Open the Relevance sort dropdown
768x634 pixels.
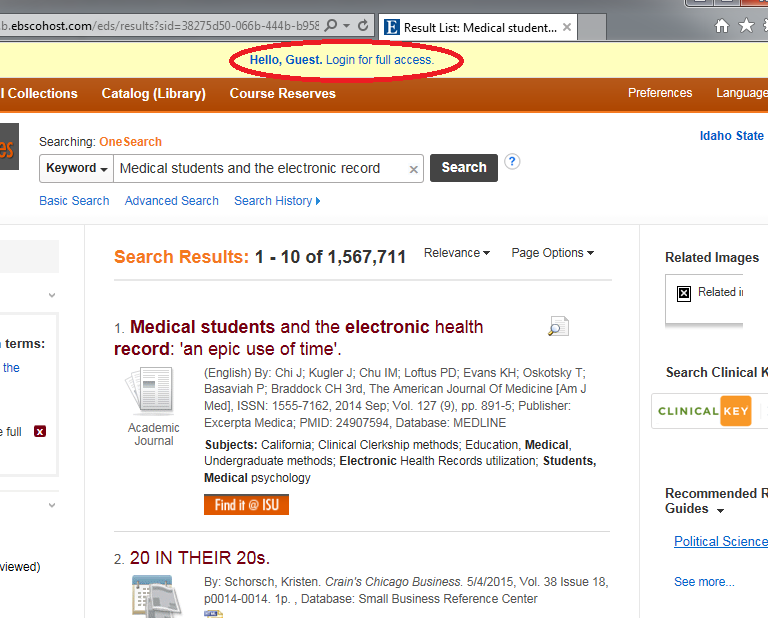(x=456, y=253)
